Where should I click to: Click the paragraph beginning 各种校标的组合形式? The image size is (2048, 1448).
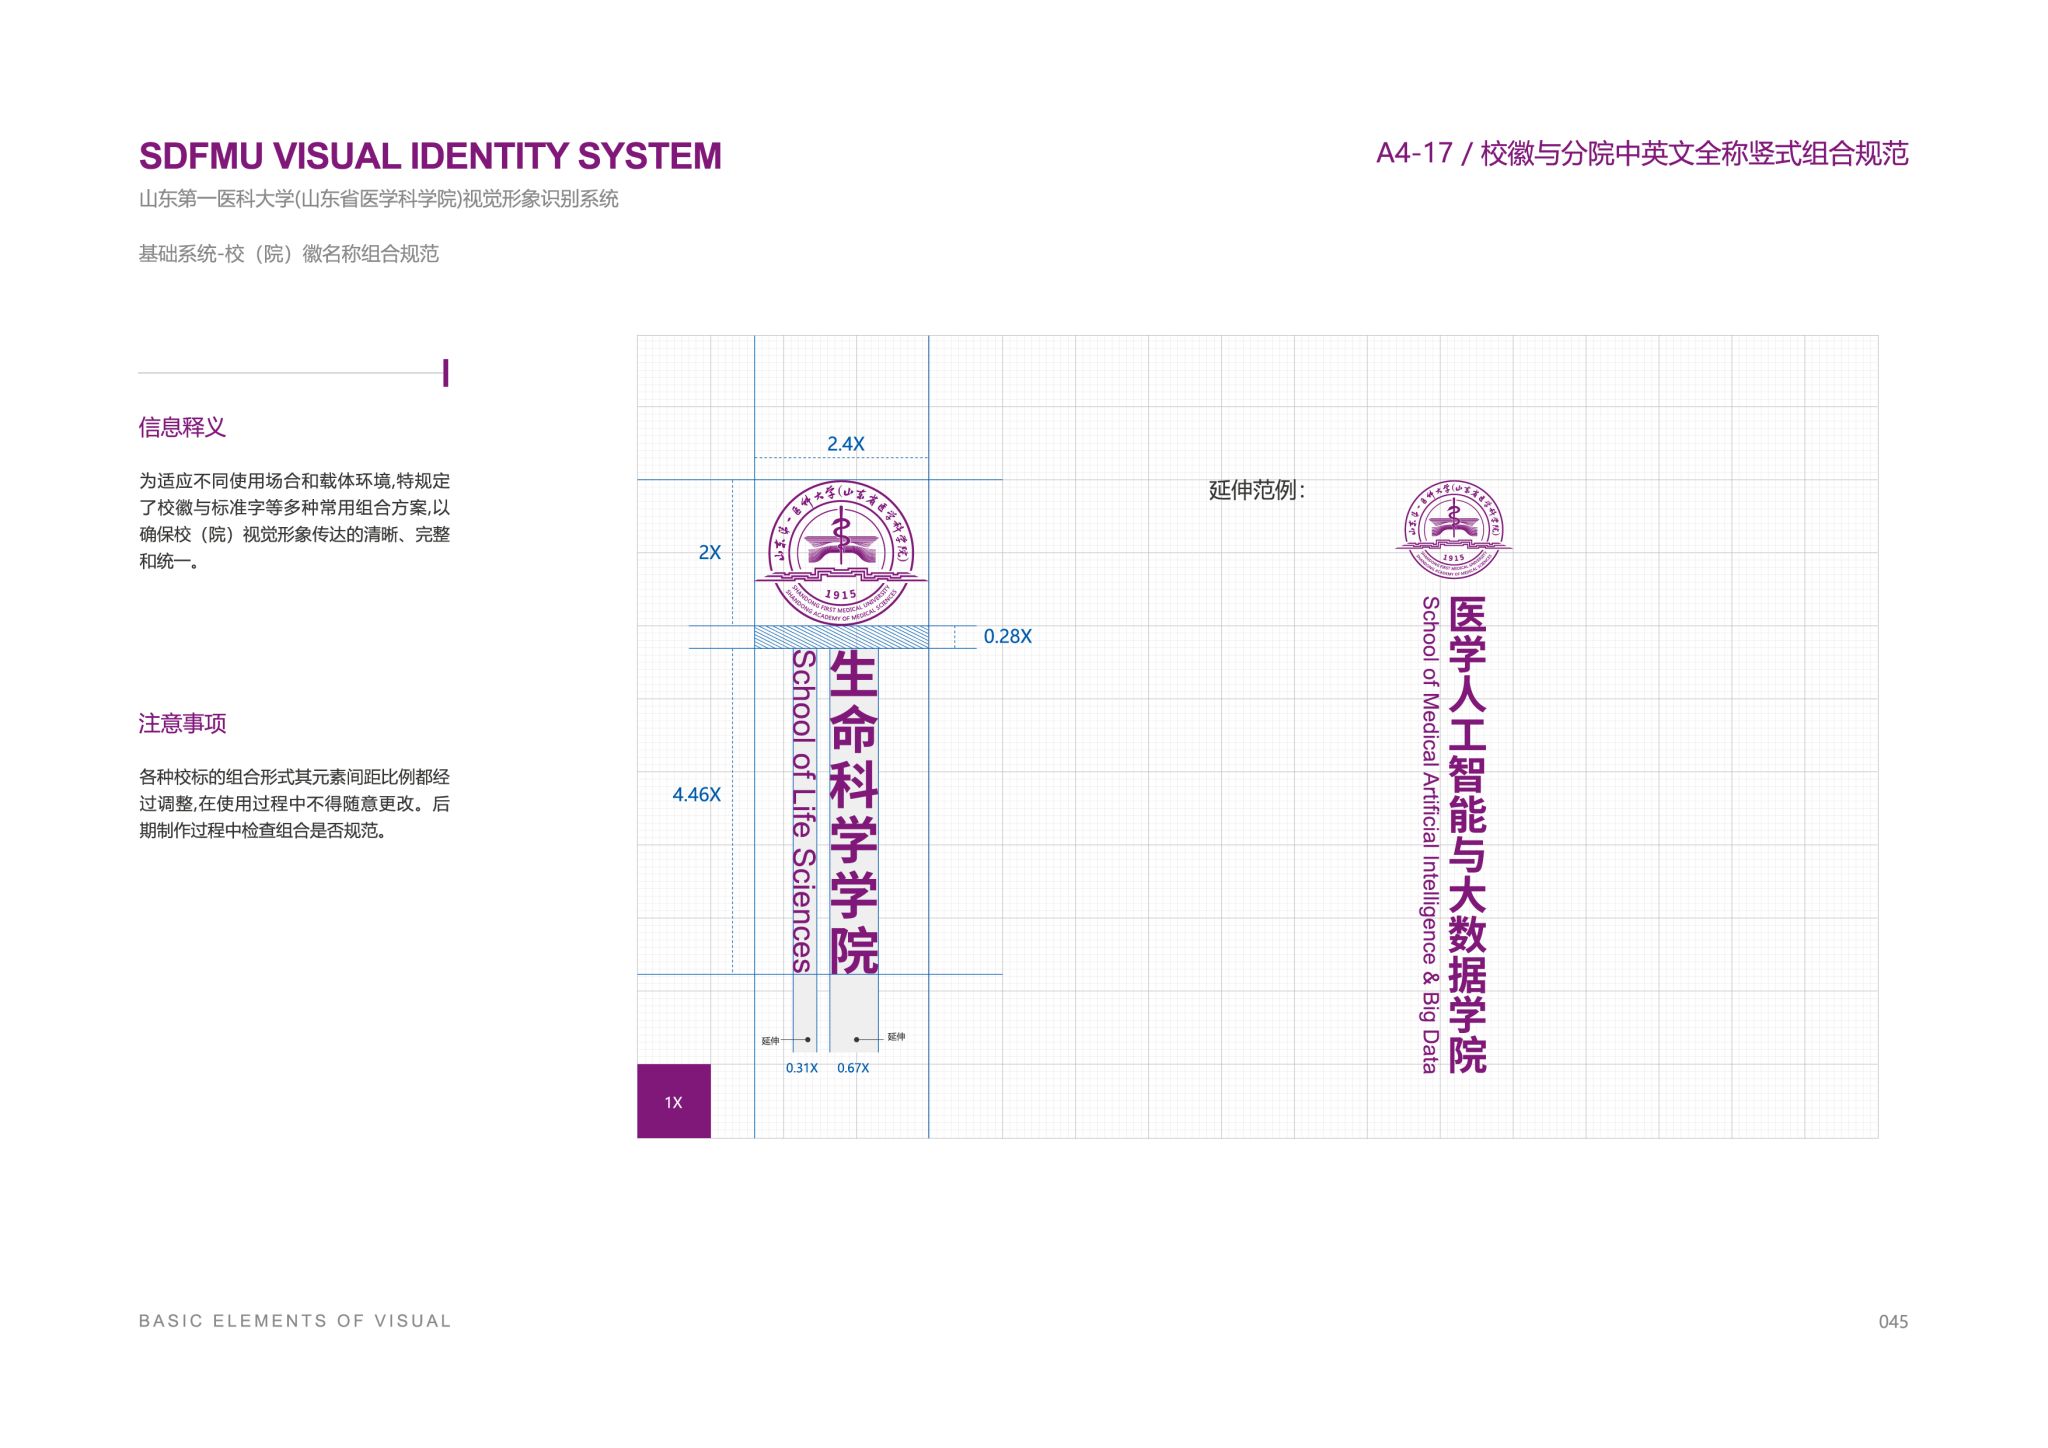pyautogui.click(x=294, y=803)
